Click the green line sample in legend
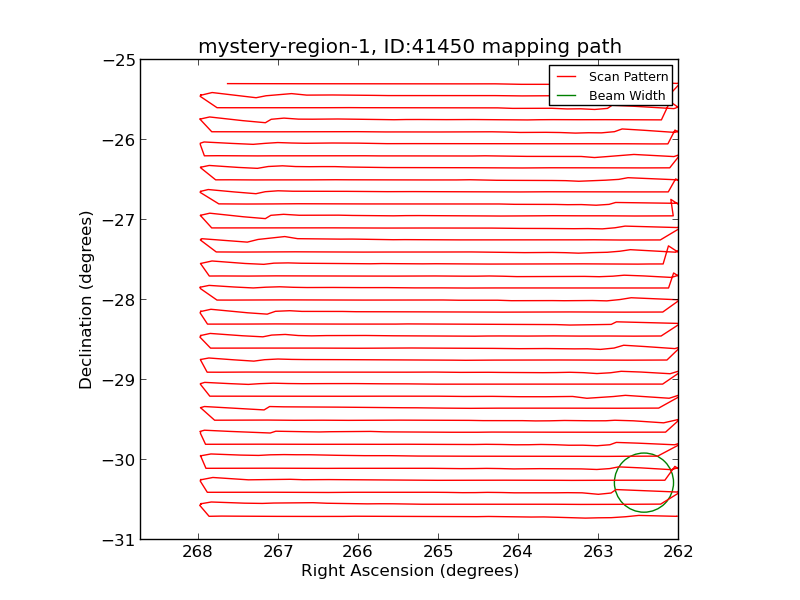 pos(566,96)
